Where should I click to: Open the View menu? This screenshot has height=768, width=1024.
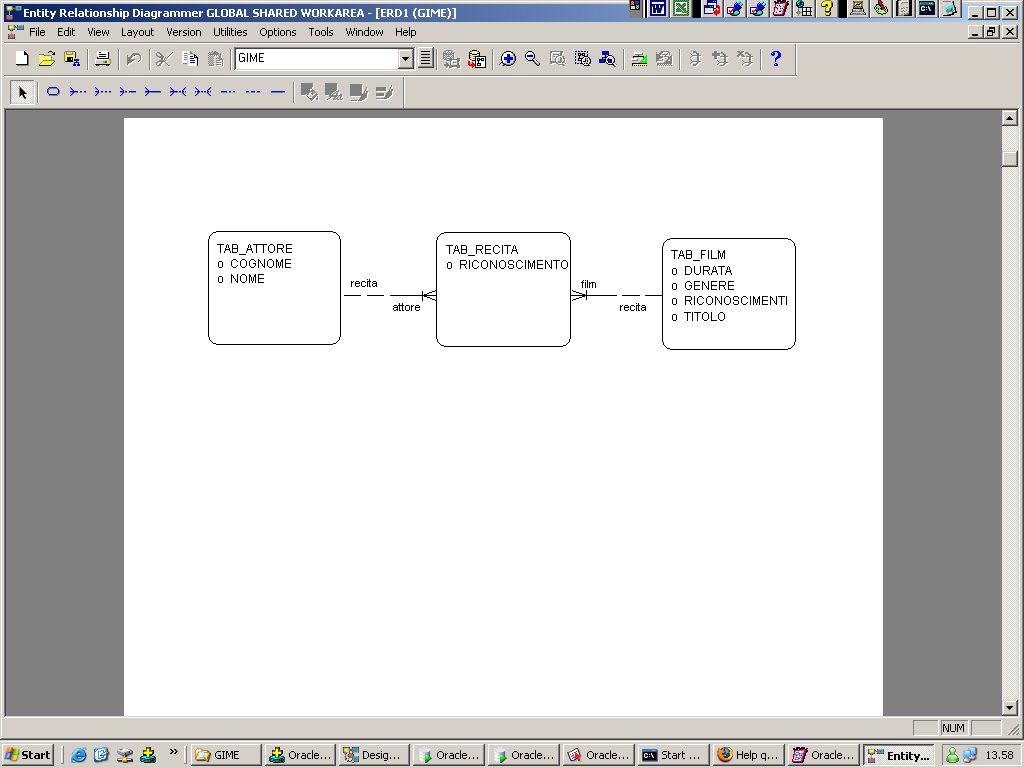[99, 32]
